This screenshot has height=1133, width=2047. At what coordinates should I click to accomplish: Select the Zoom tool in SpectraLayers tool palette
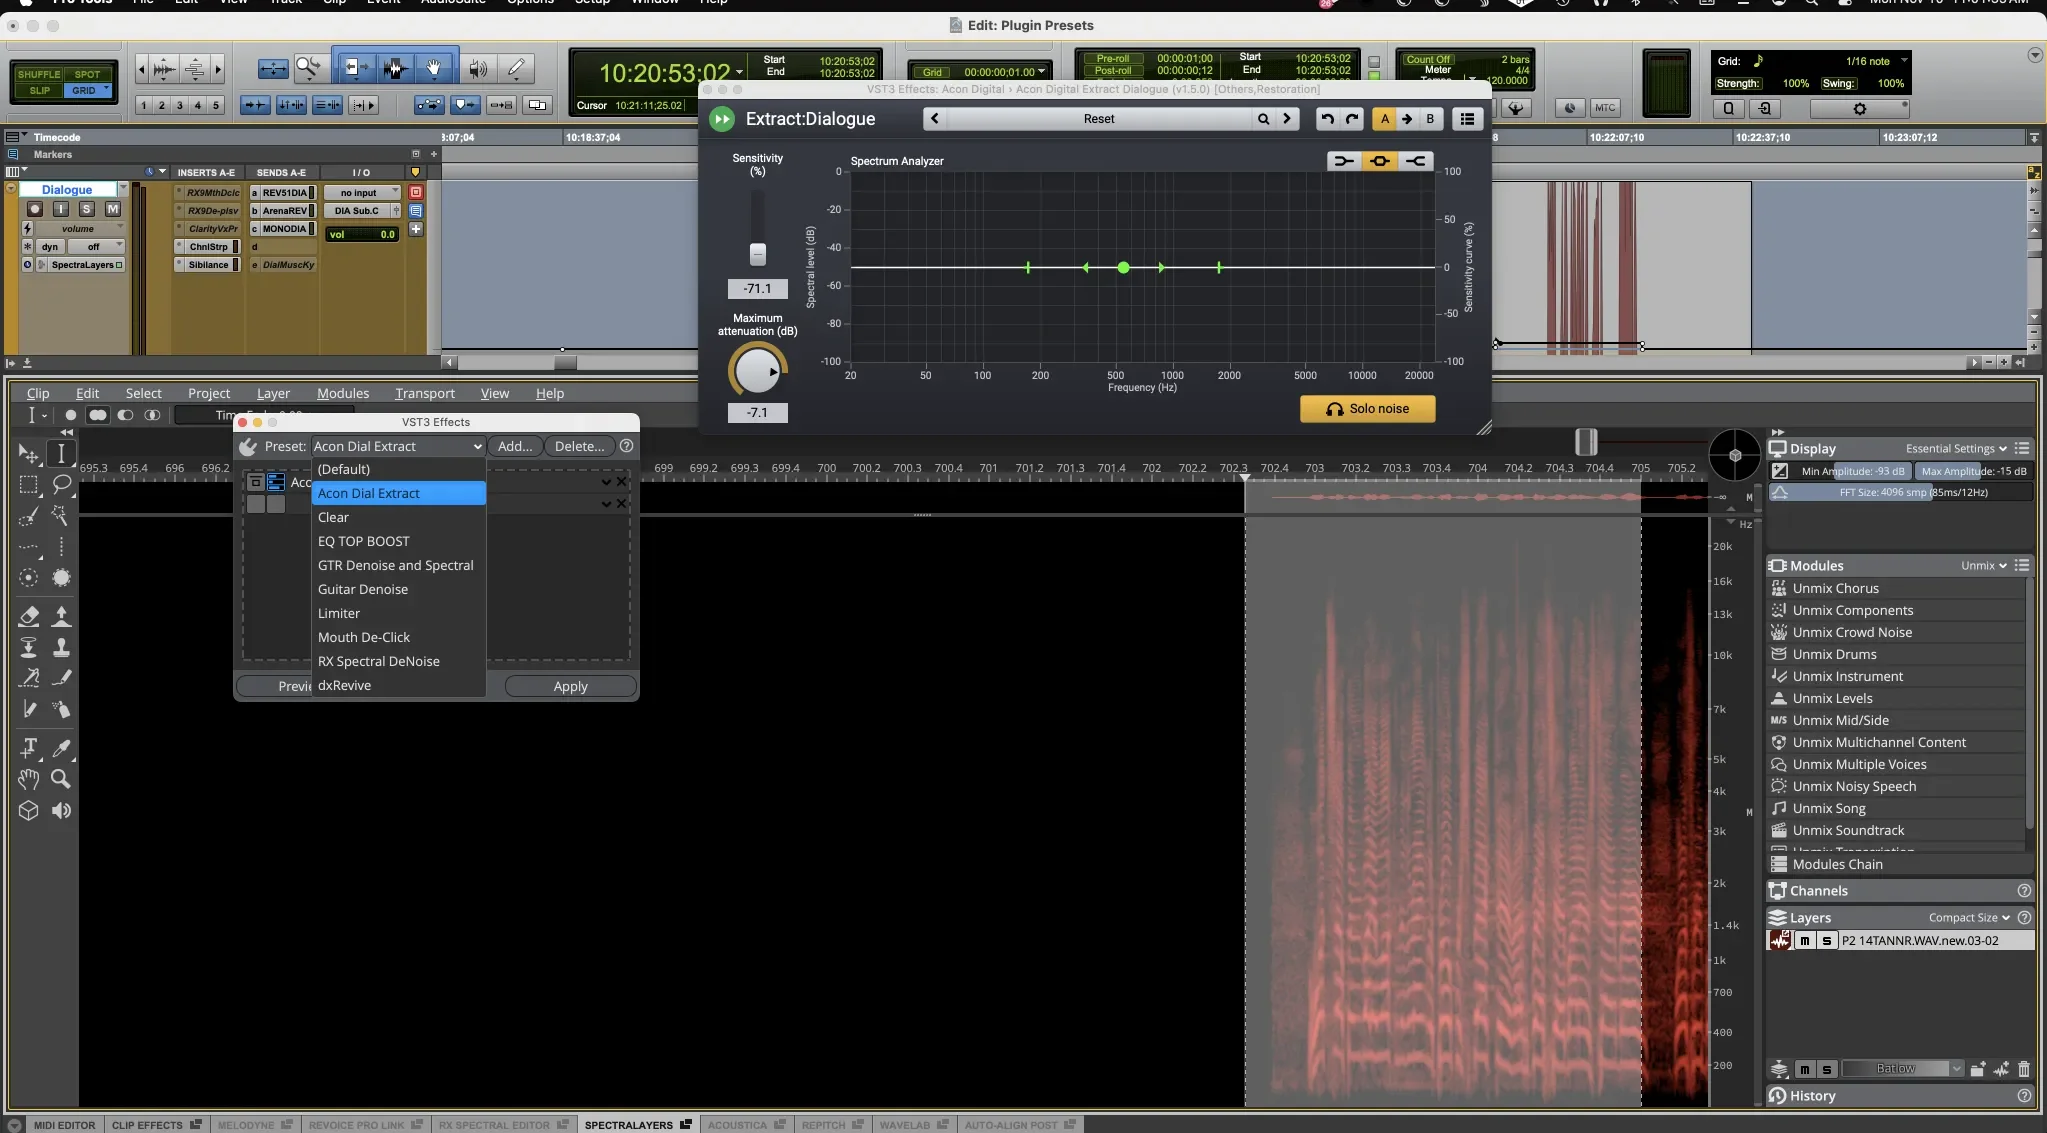click(x=61, y=780)
